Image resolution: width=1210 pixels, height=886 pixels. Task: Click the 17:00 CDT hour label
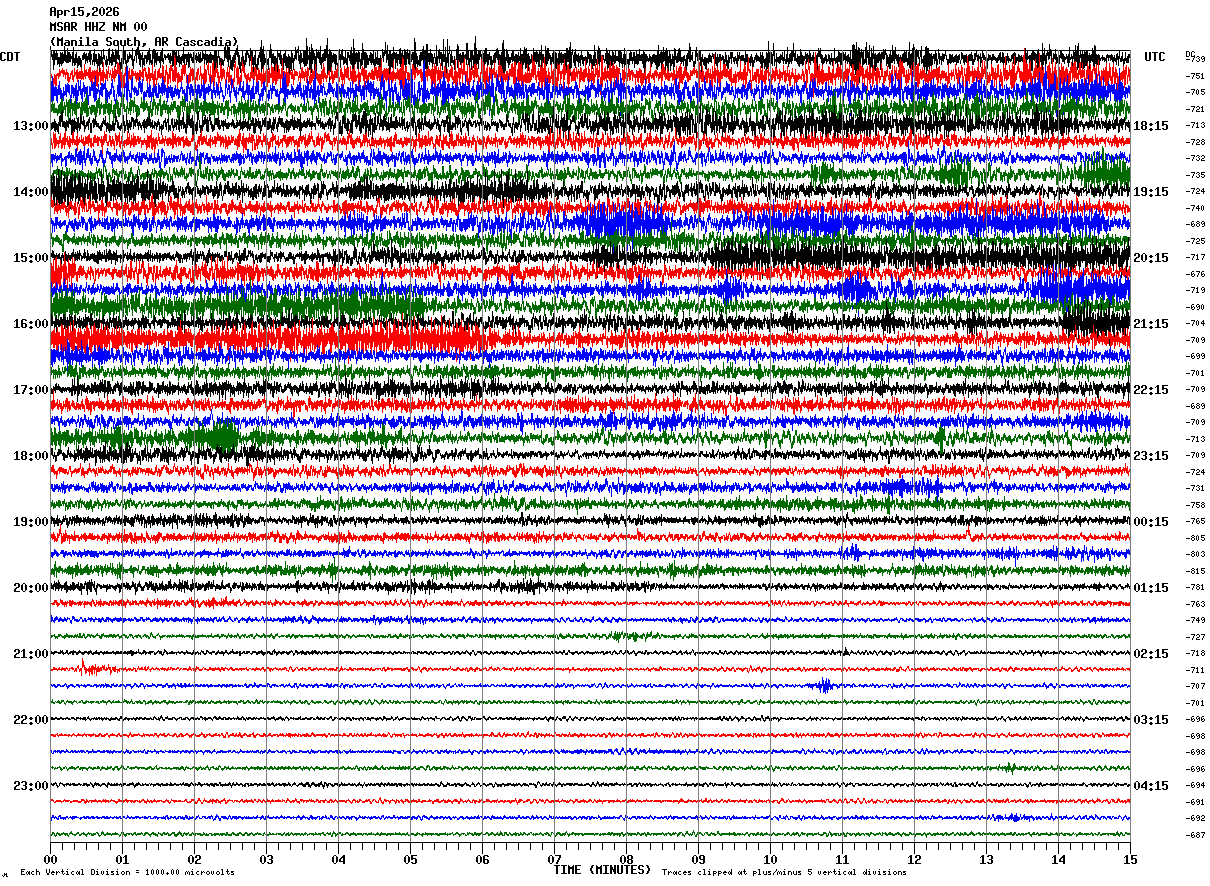click(x=31, y=390)
